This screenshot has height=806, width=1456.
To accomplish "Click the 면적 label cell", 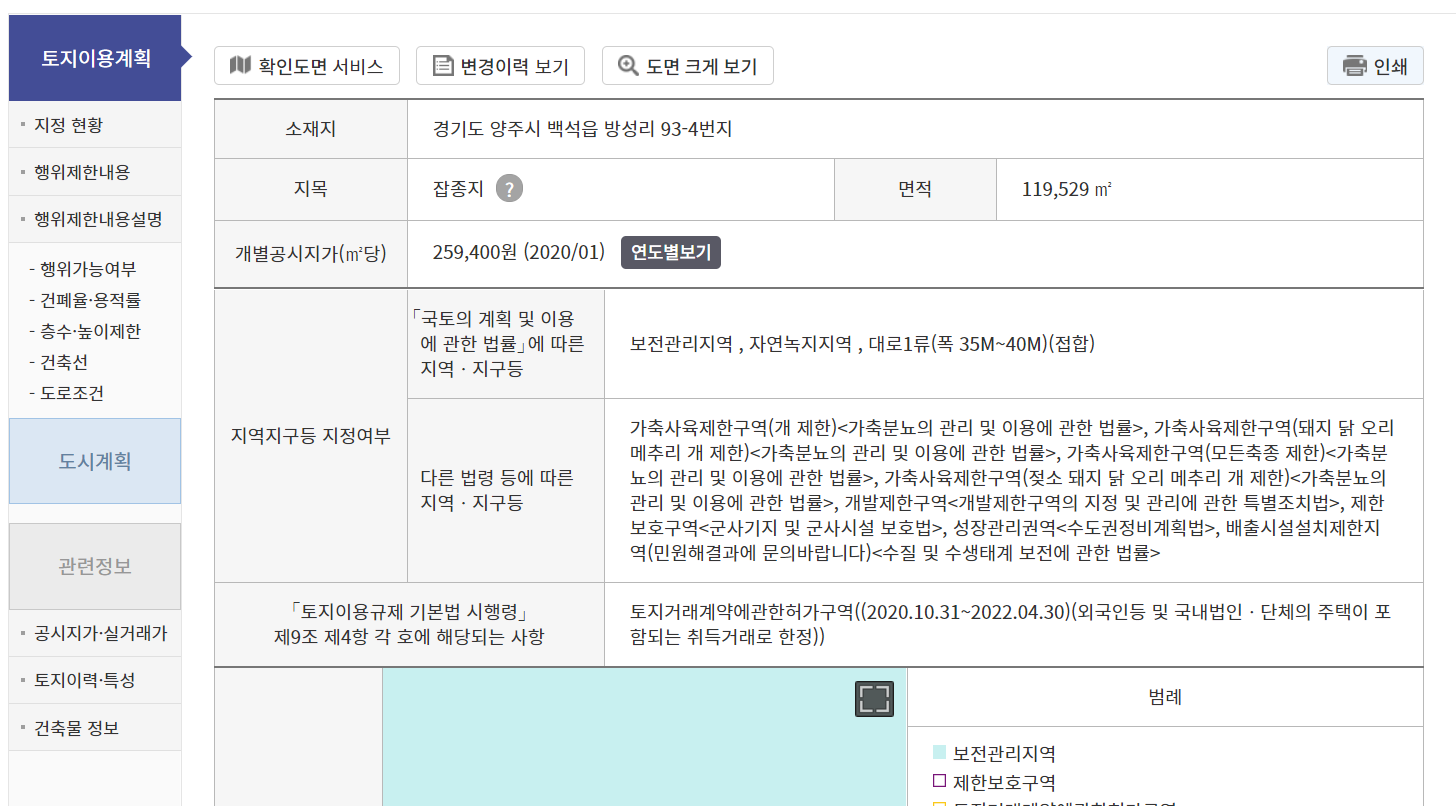I will click(915, 189).
